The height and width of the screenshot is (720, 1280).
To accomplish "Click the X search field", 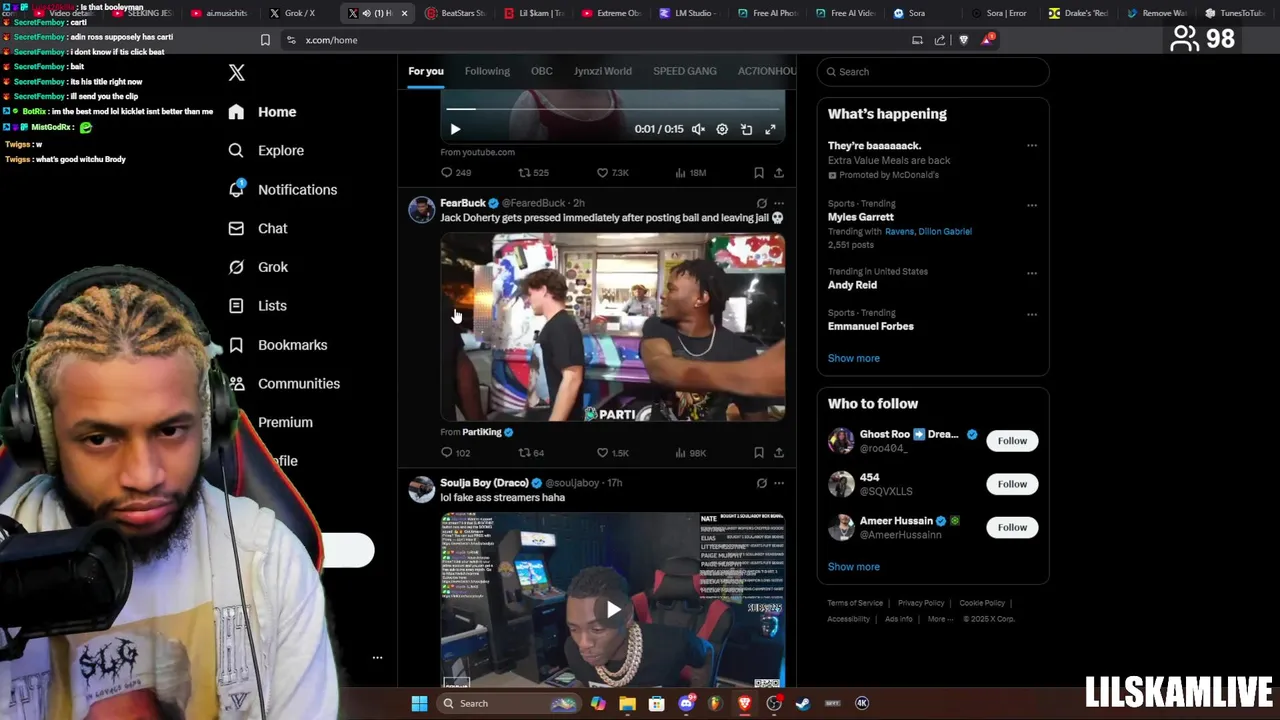I will click(932, 72).
